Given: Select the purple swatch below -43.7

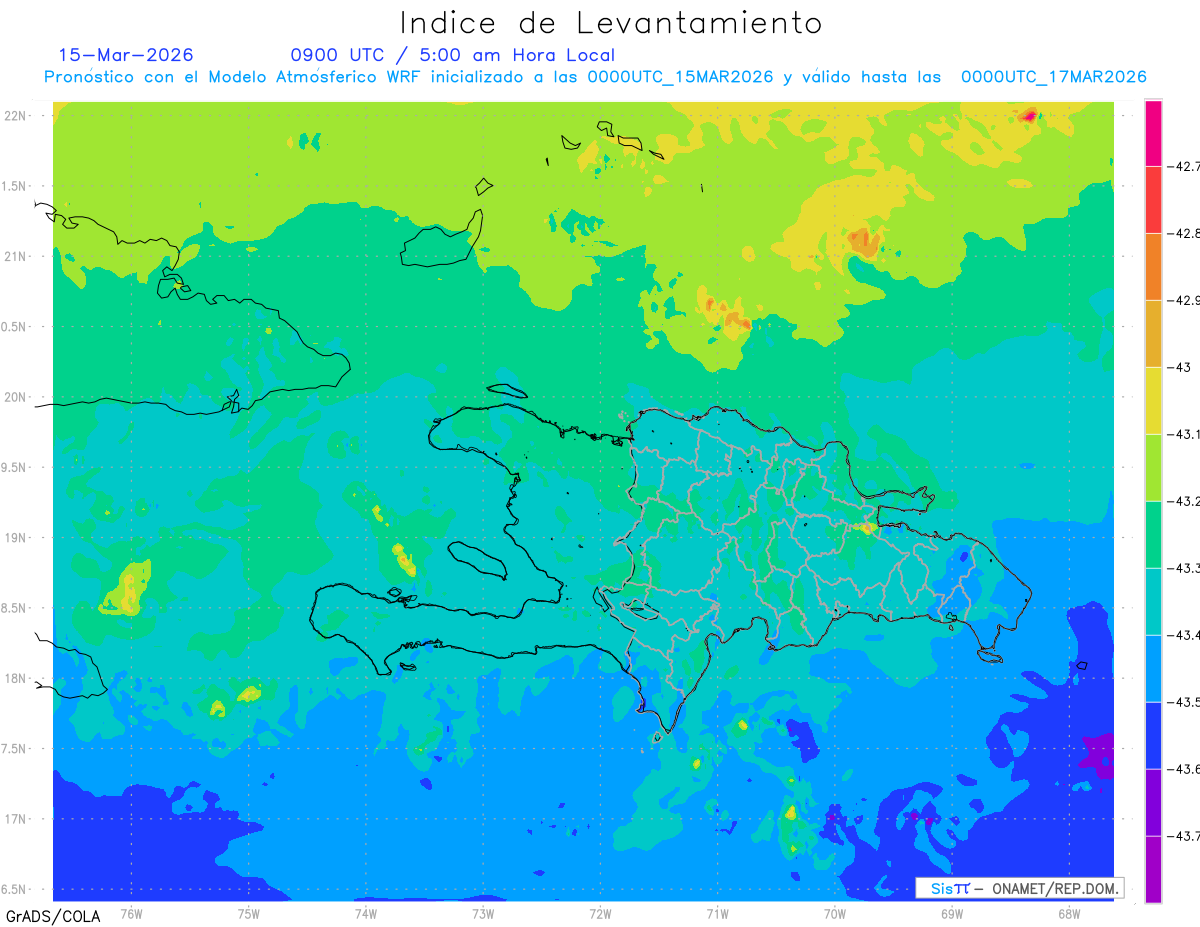Looking at the screenshot, I should click(x=1153, y=869).
